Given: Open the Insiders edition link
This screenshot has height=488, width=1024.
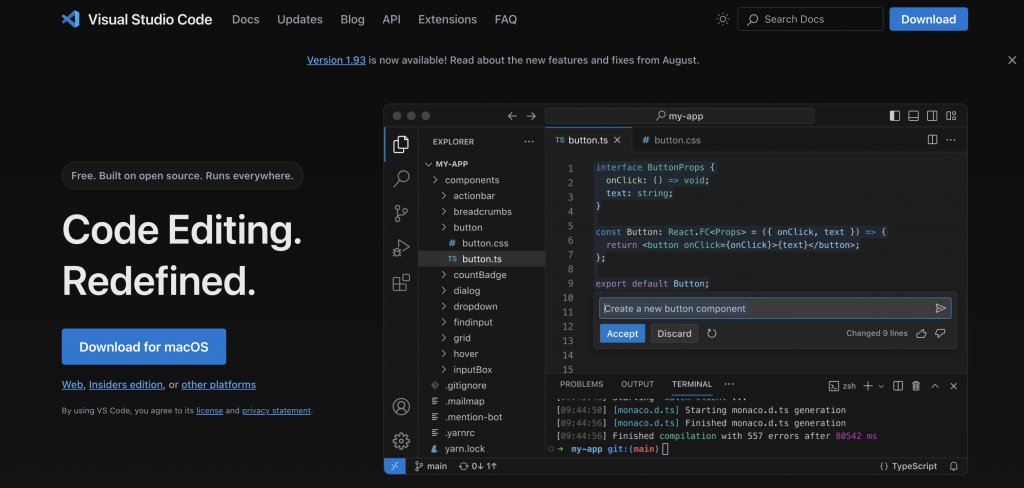Looking at the screenshot, I should pyautogui.click(x=126, y=385).
